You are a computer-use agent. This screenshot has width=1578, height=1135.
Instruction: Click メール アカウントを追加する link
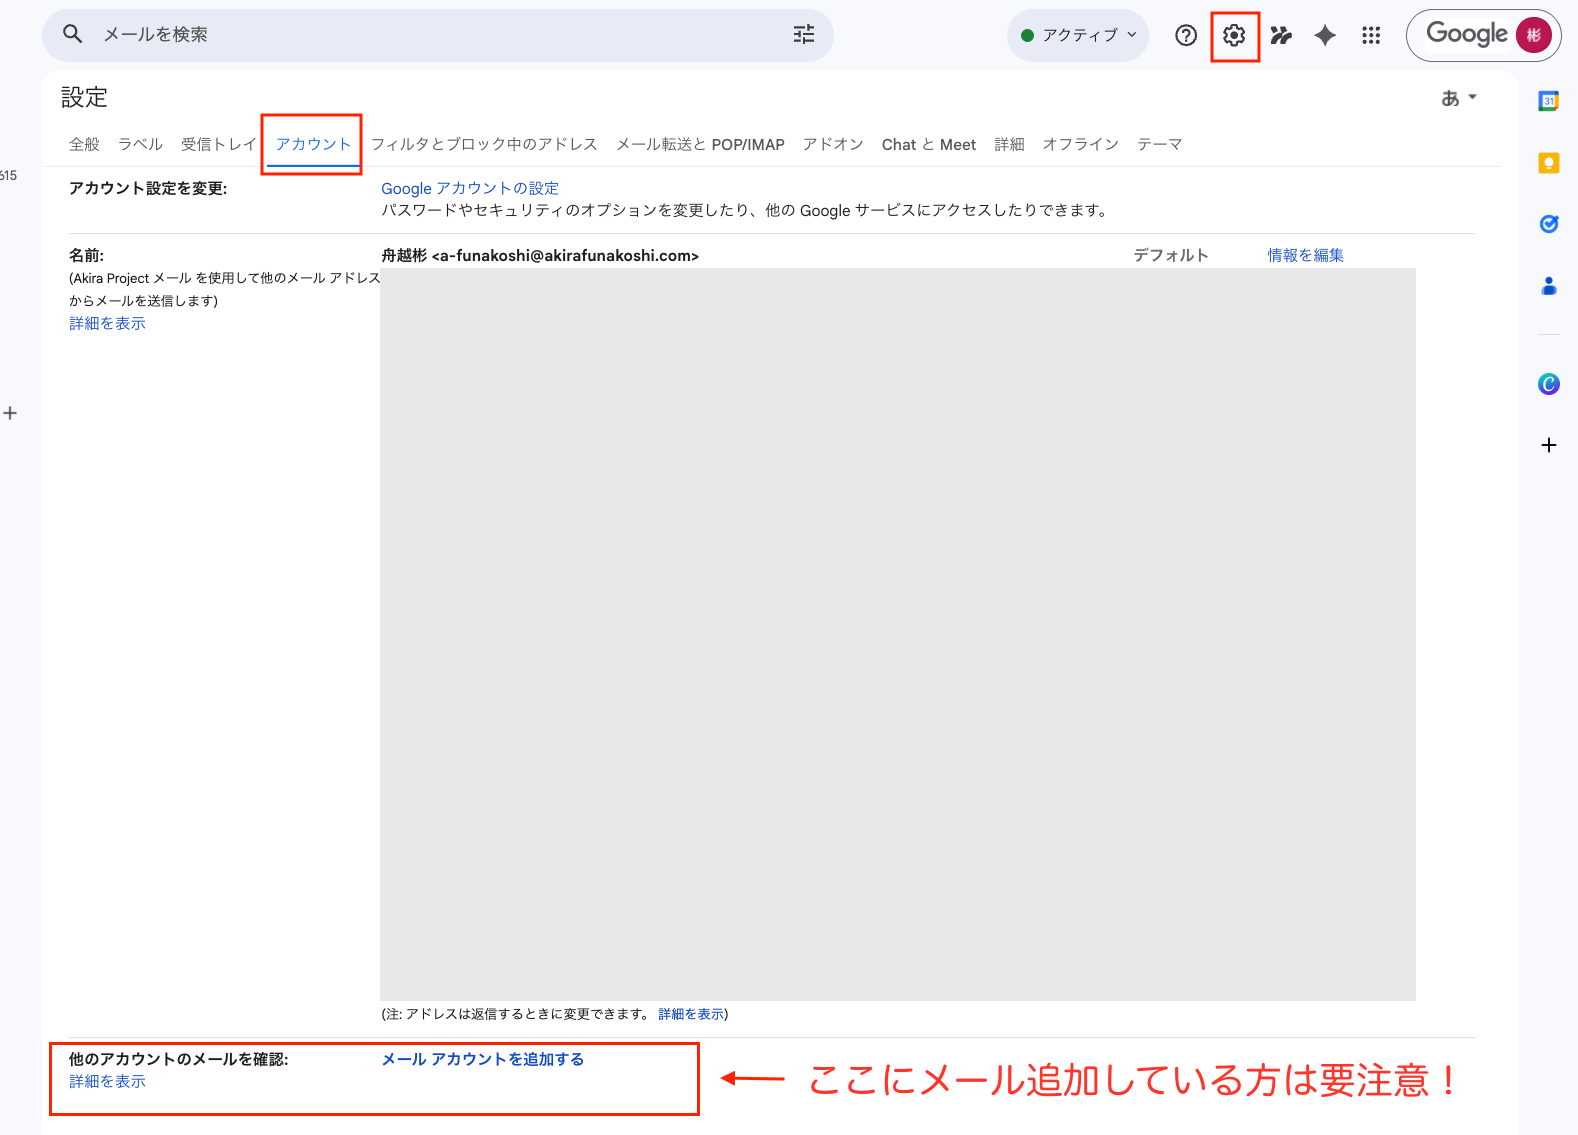click(x=483, y=1059)
